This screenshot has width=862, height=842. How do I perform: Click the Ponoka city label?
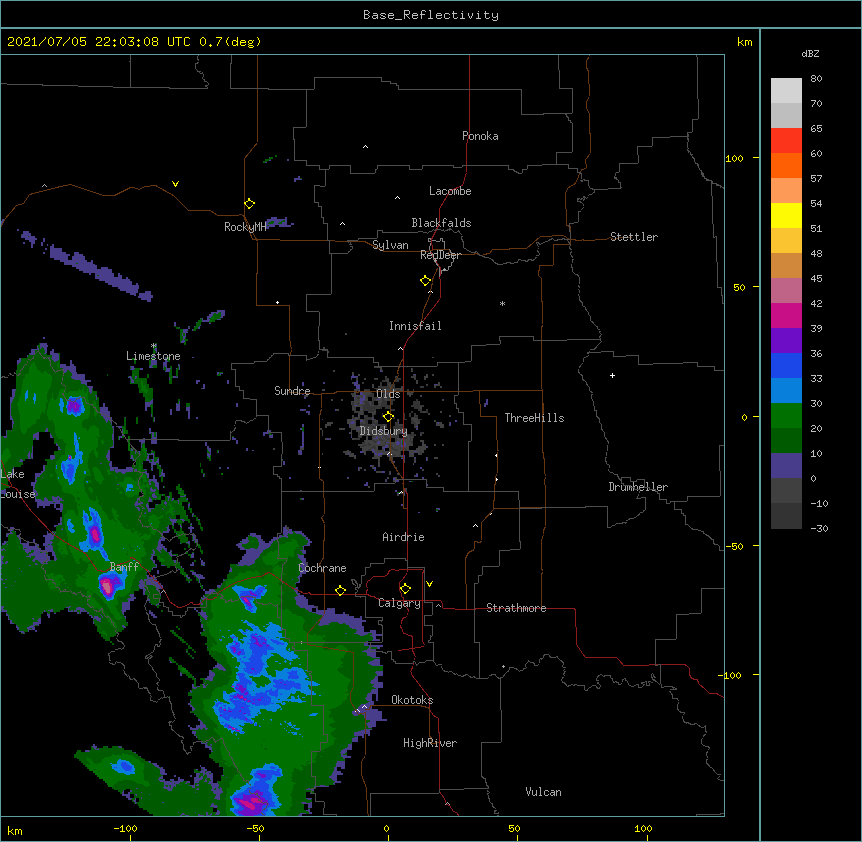click(x=480, y=136)
